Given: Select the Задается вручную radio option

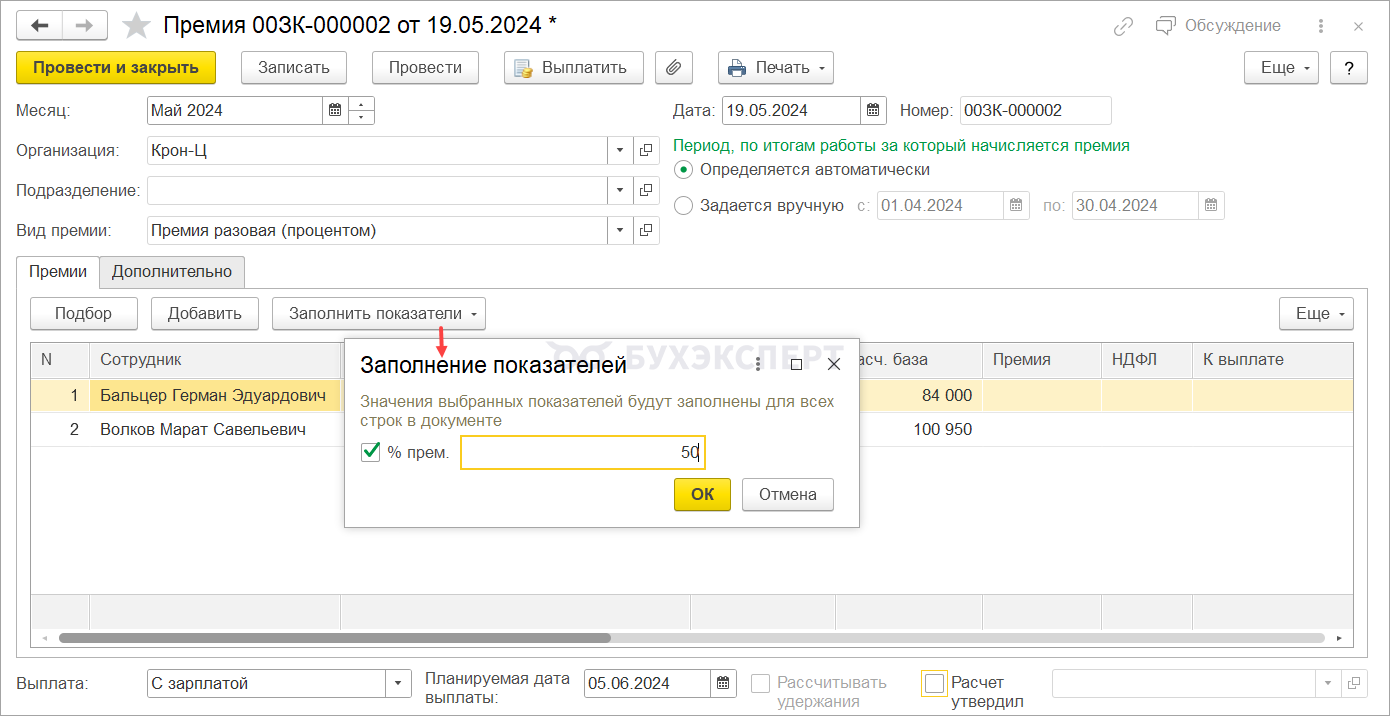Looking at the screenshot, I should (684, 206).
